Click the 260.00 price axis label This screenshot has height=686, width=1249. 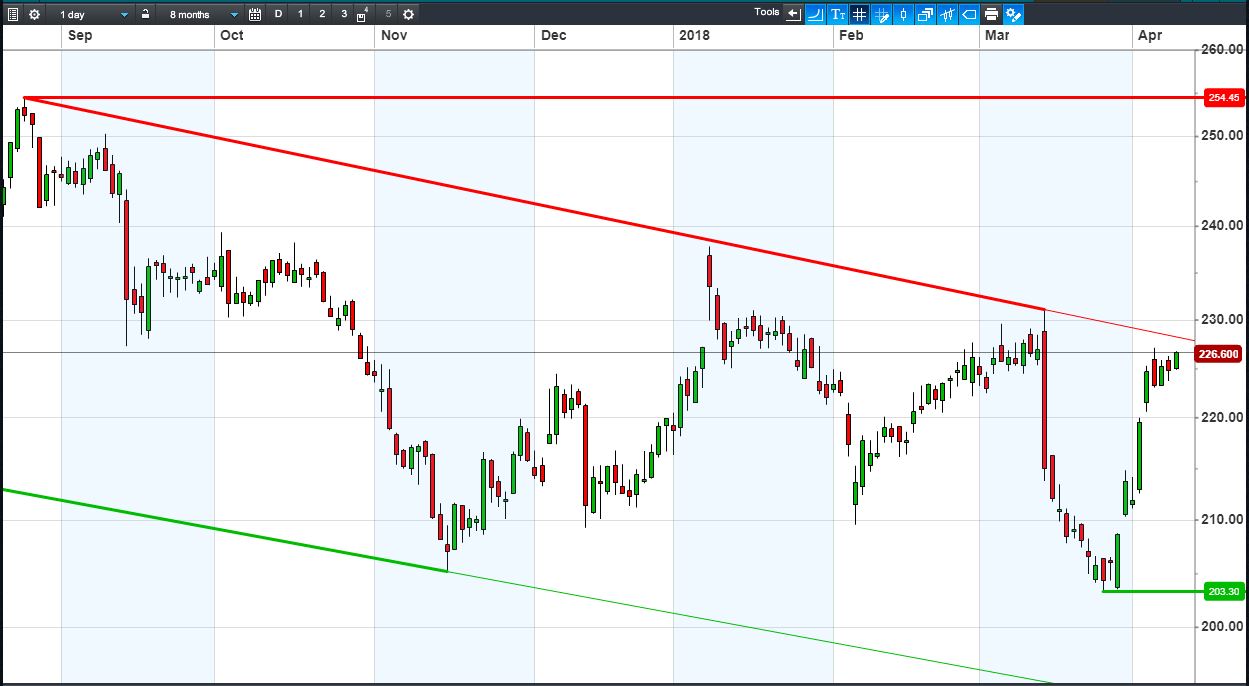coord(1222,50)
